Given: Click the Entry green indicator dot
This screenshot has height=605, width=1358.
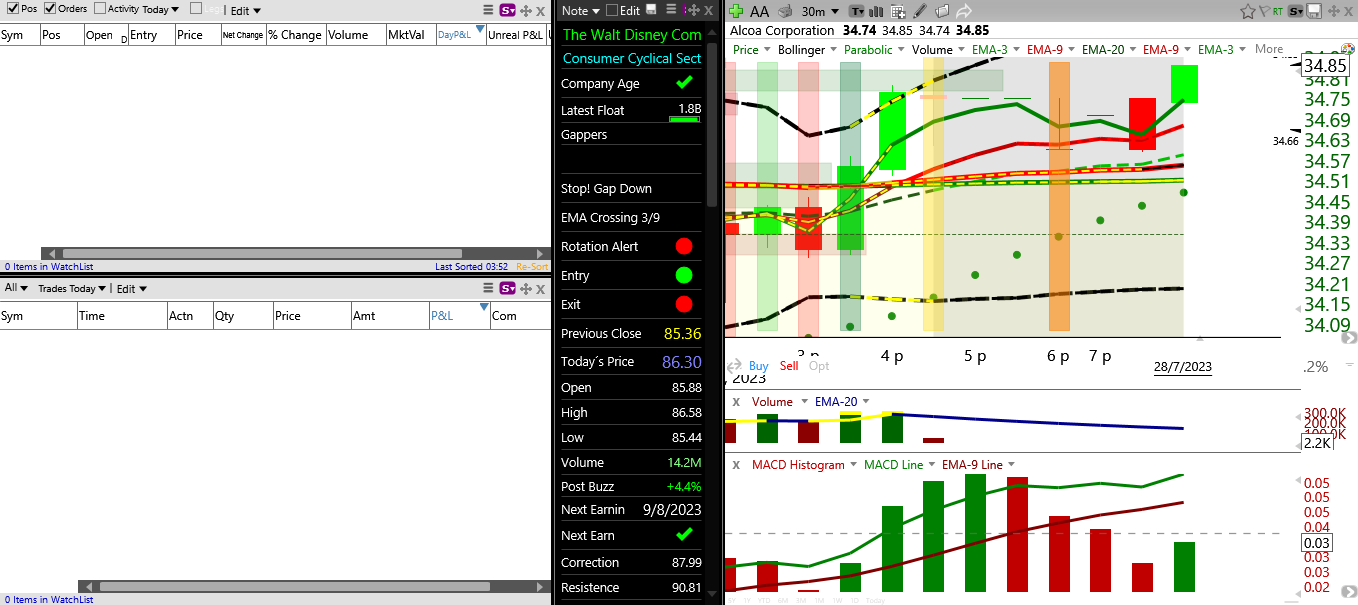Looking at the screenshot, I should pyautogui.click(x=684, y=275).
